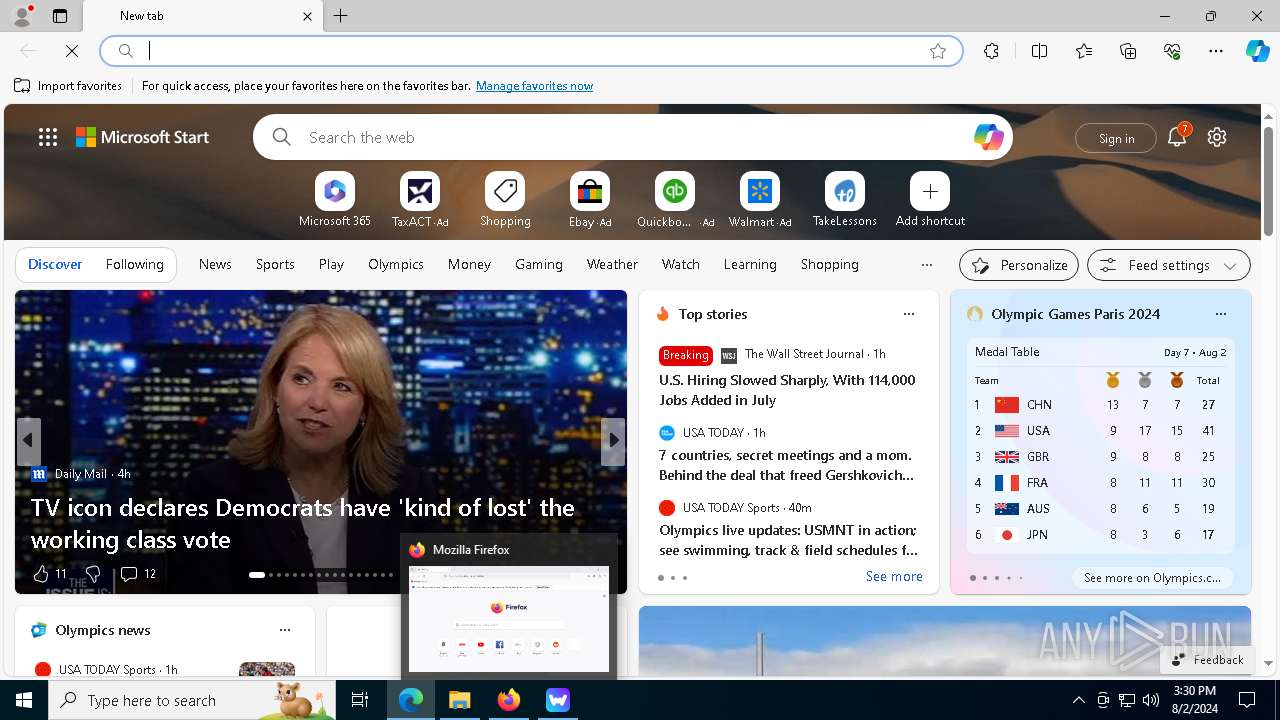
Task: Click in the browser address bar
Action: (531, 51)
